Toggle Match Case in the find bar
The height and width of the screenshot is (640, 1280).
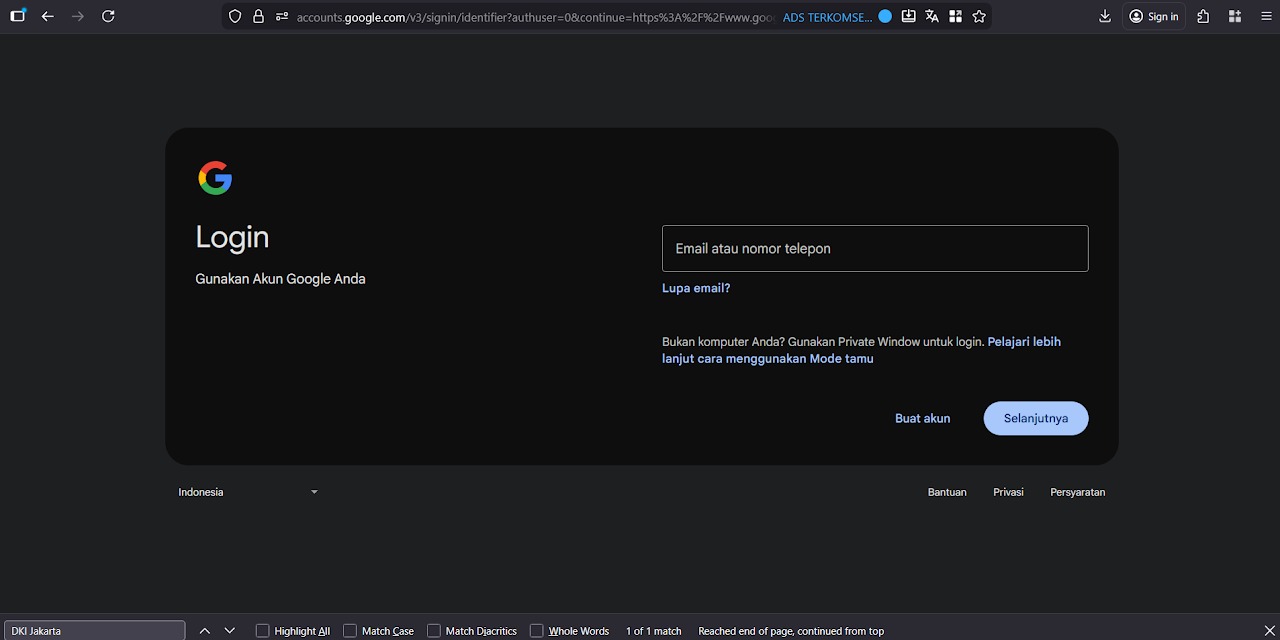tap(350, 630)
